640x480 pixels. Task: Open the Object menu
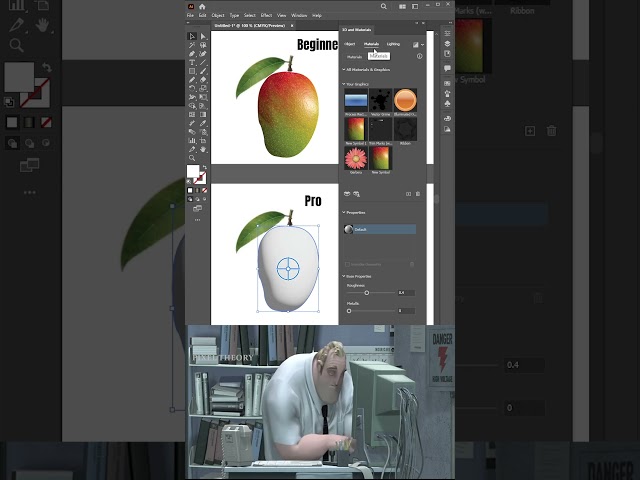point(218,16)
